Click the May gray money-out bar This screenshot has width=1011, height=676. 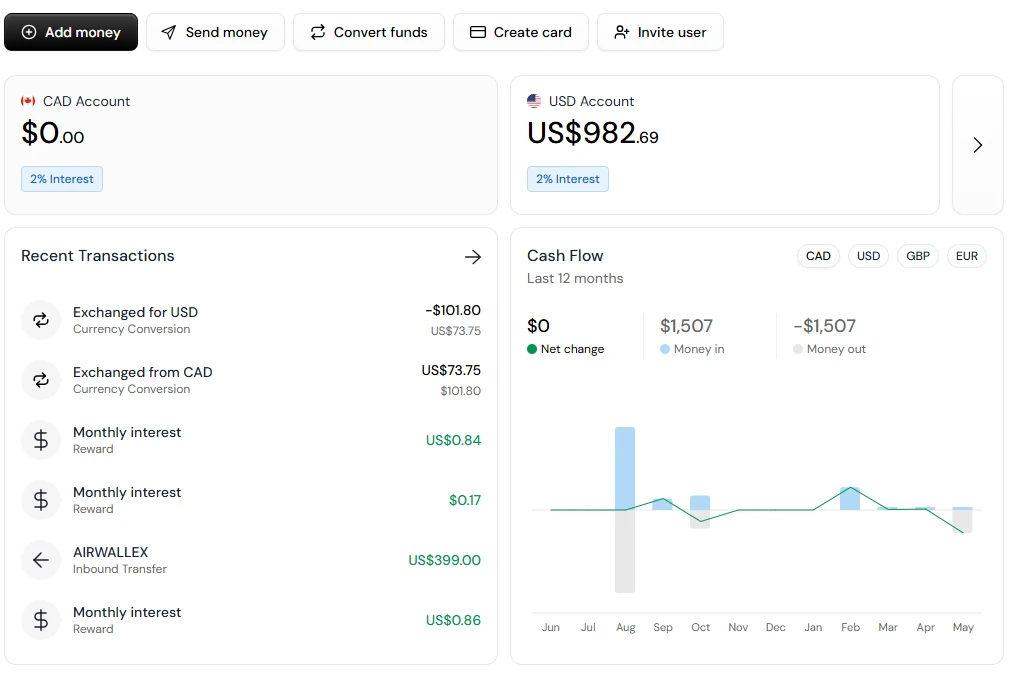point(963,521)
